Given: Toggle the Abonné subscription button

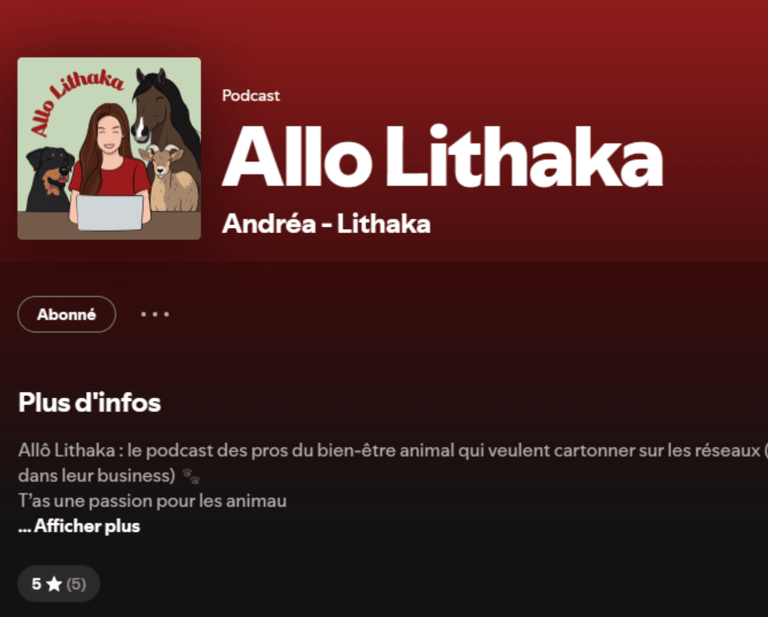Looking at the screenshot, I should pos(67,314).
